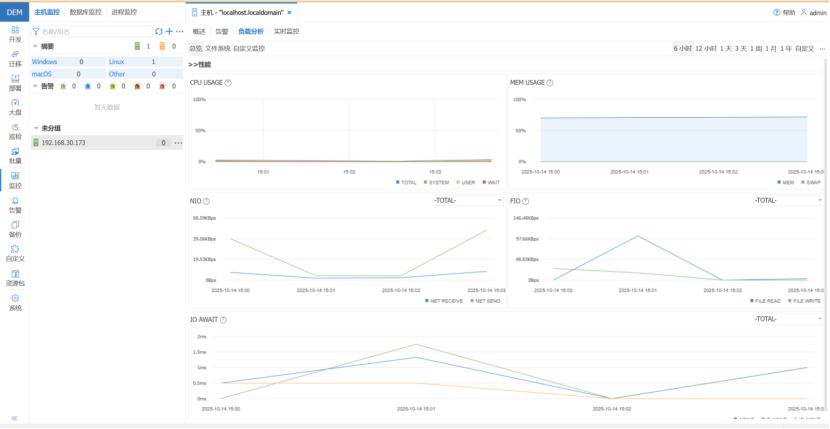Open the 迁移 module in sidebar
This screenshot has width=830, height=429.
pos(15,58)
